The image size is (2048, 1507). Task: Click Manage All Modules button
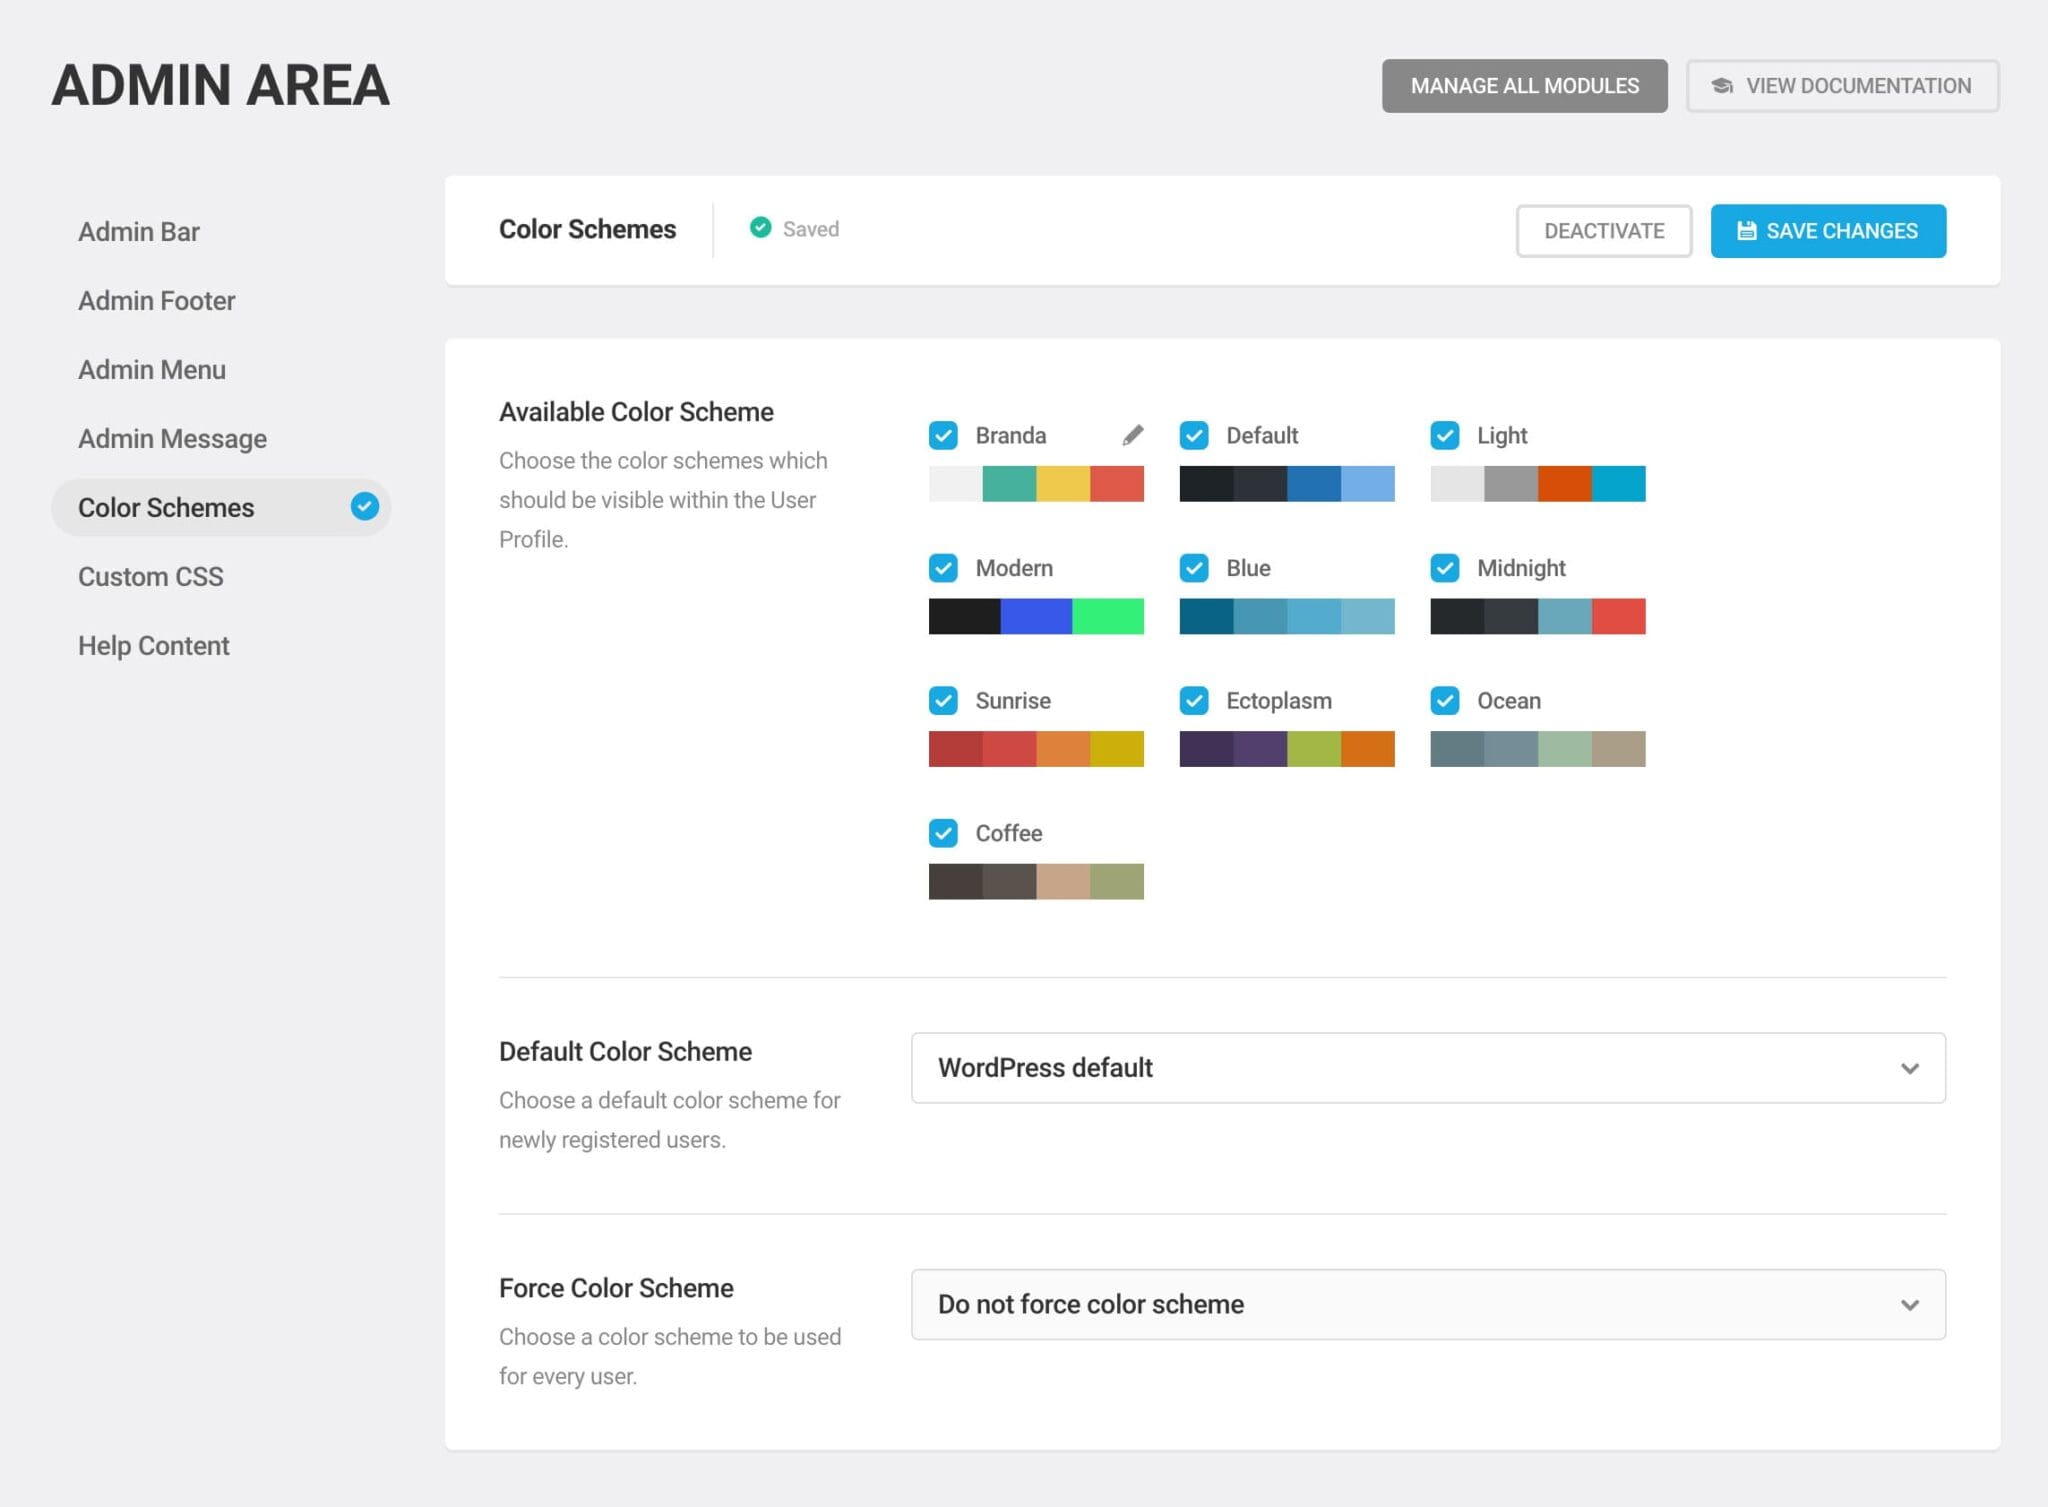(1524, 86)
